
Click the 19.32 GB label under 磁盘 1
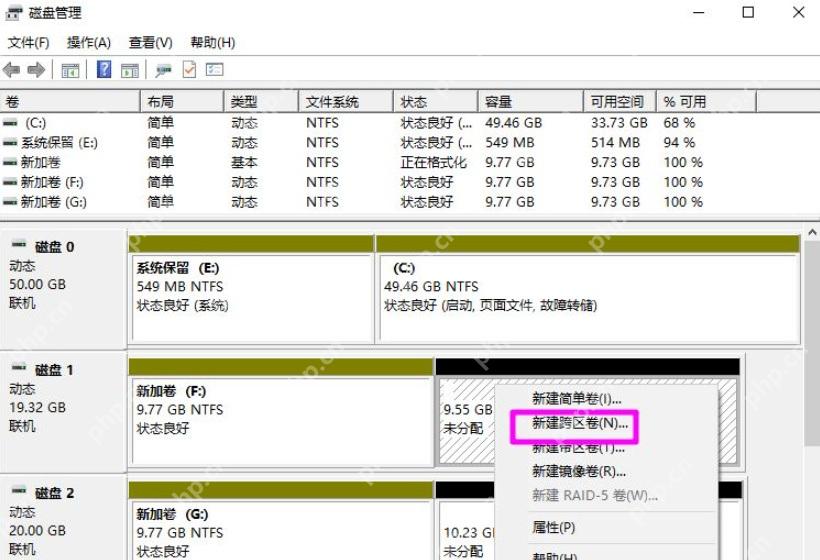pyautogui.click(x=38, y=407)
